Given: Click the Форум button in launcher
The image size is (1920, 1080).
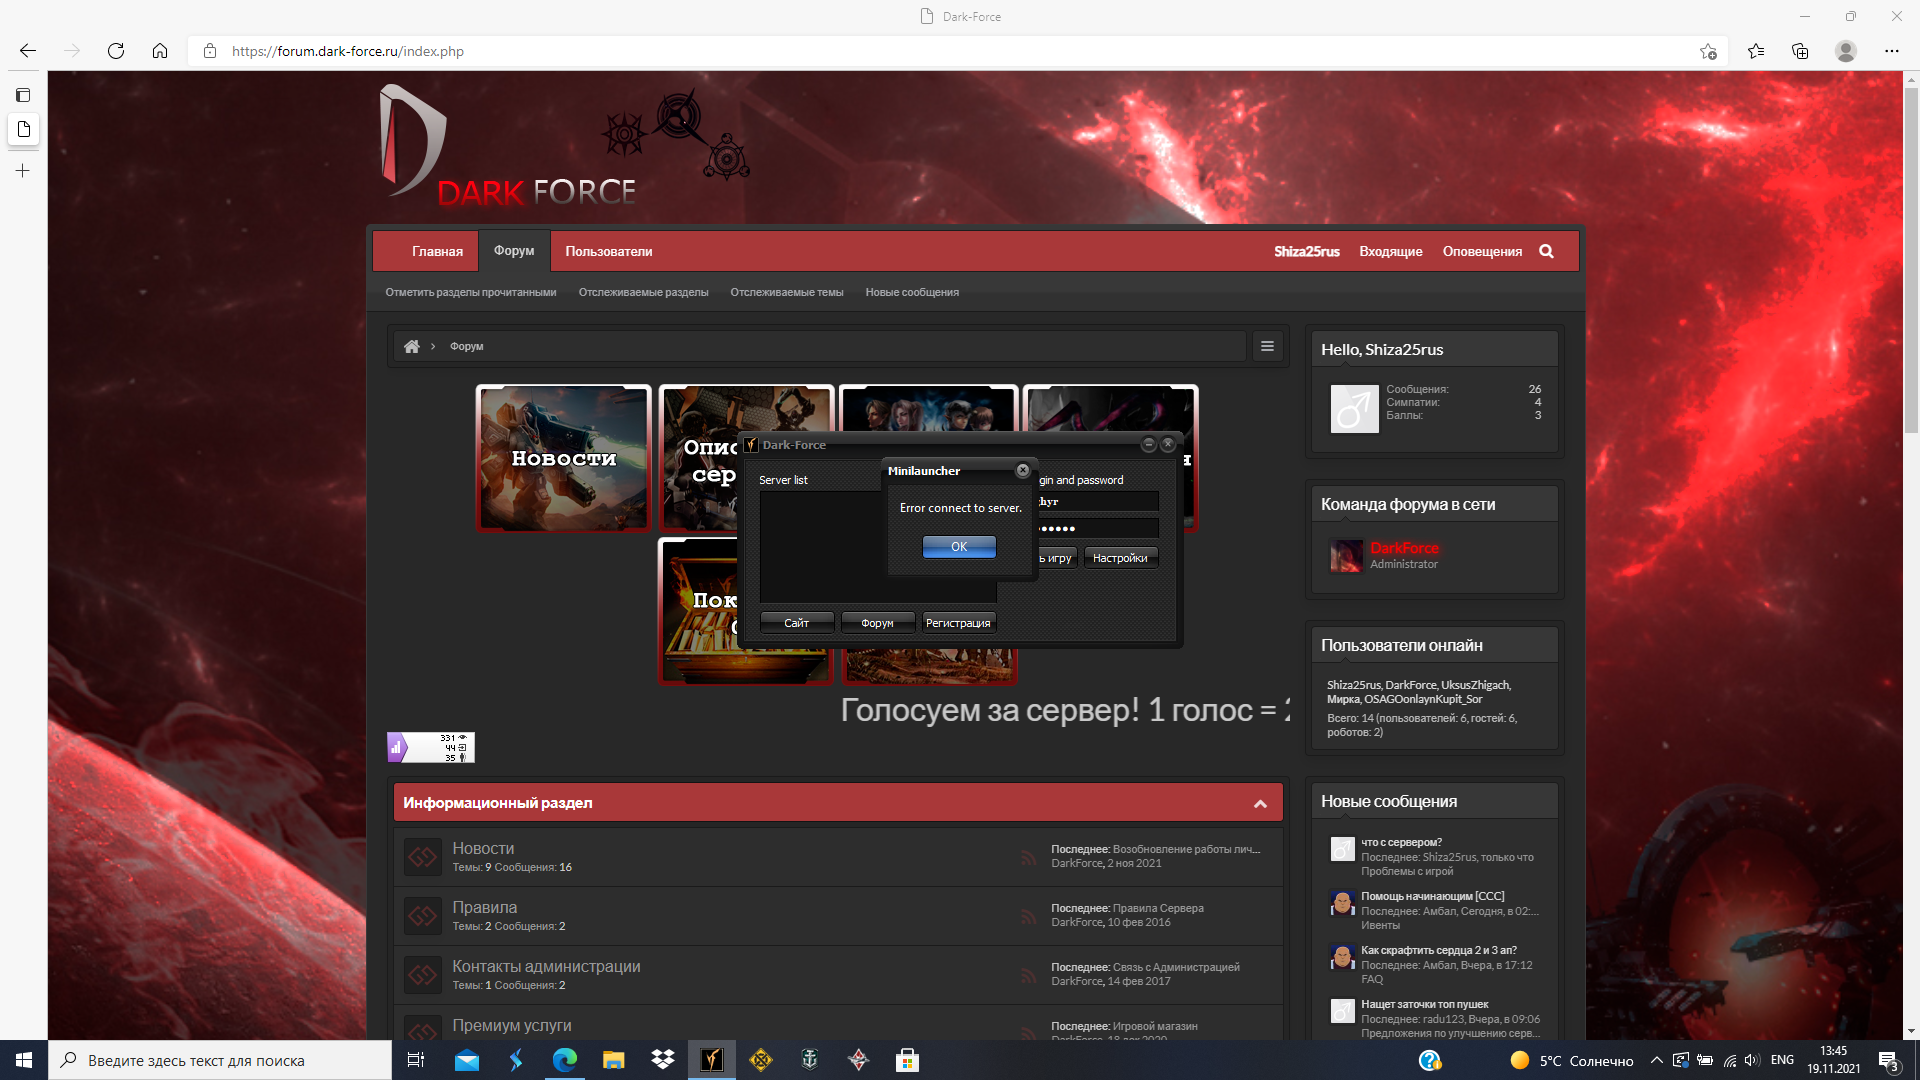Looking at the screenshot, I should tap(877, 623).
